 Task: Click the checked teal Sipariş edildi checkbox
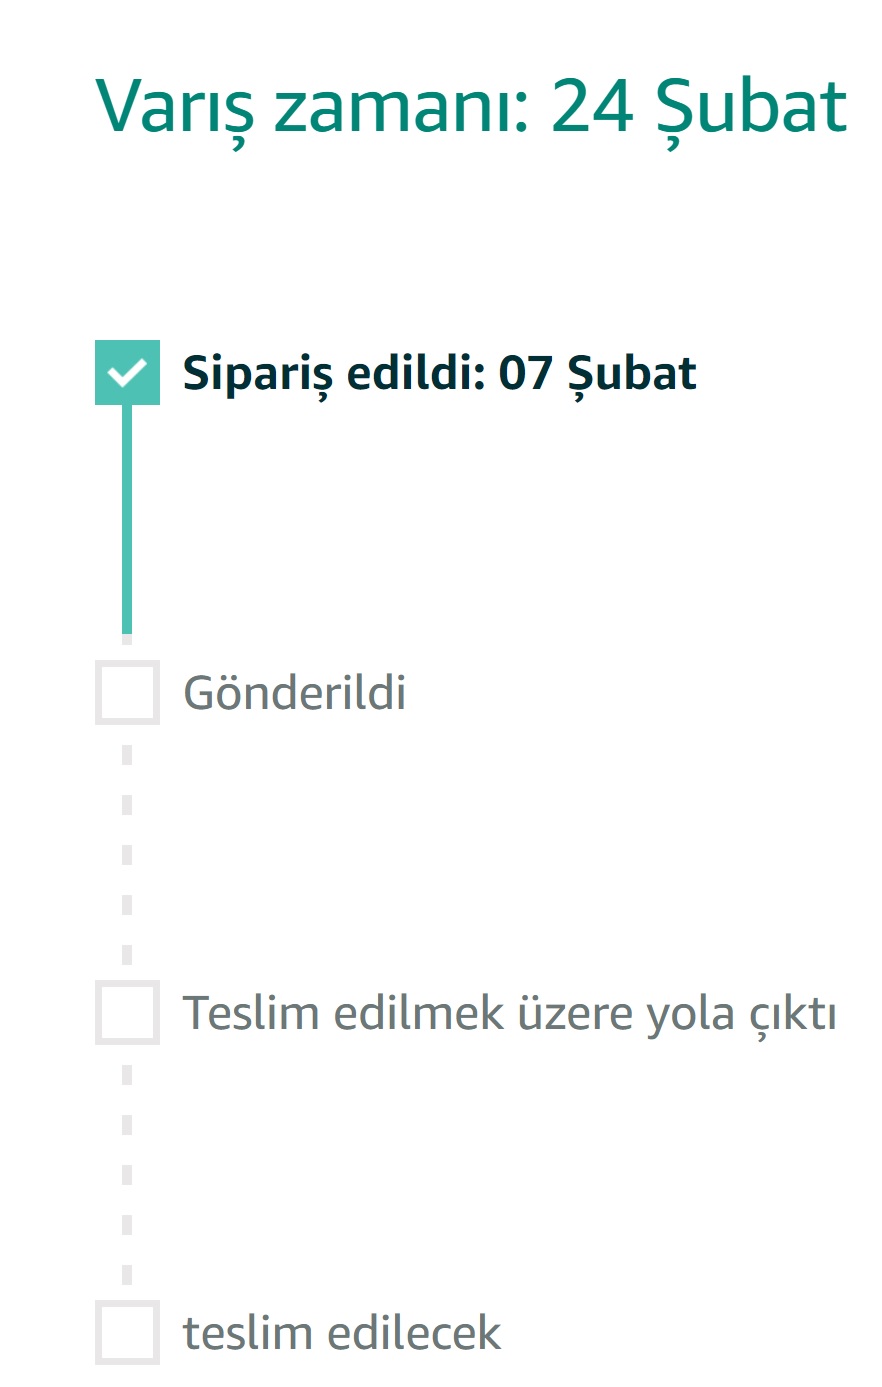tap(127, 372)
